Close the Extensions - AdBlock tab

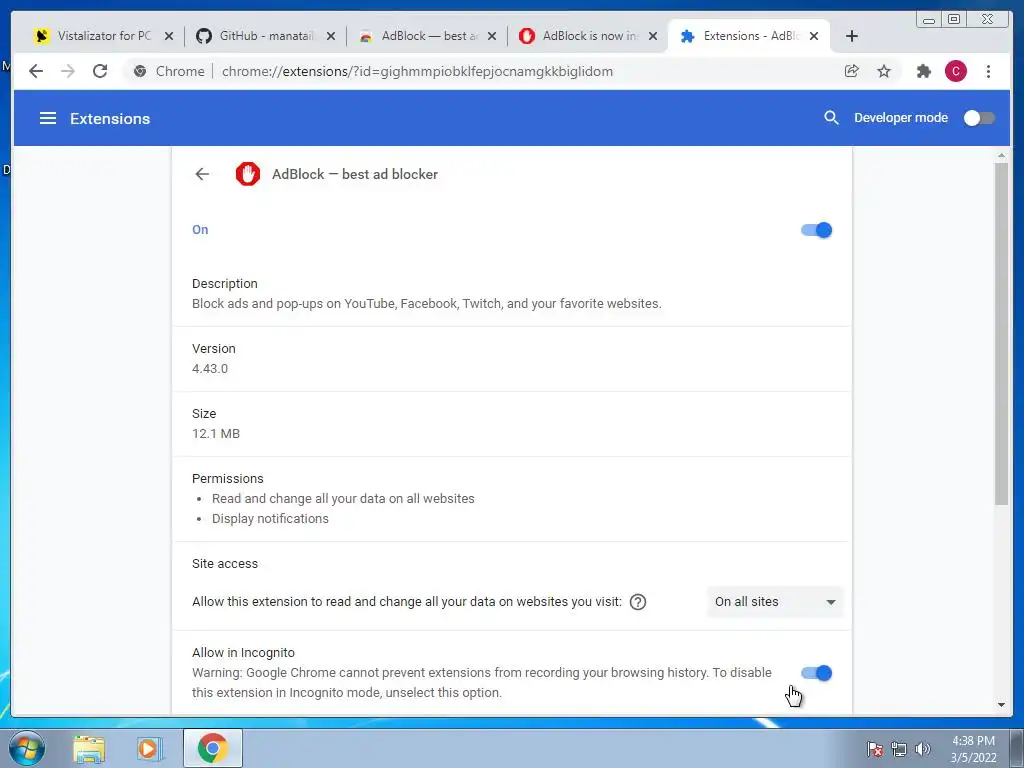(814, 36)
